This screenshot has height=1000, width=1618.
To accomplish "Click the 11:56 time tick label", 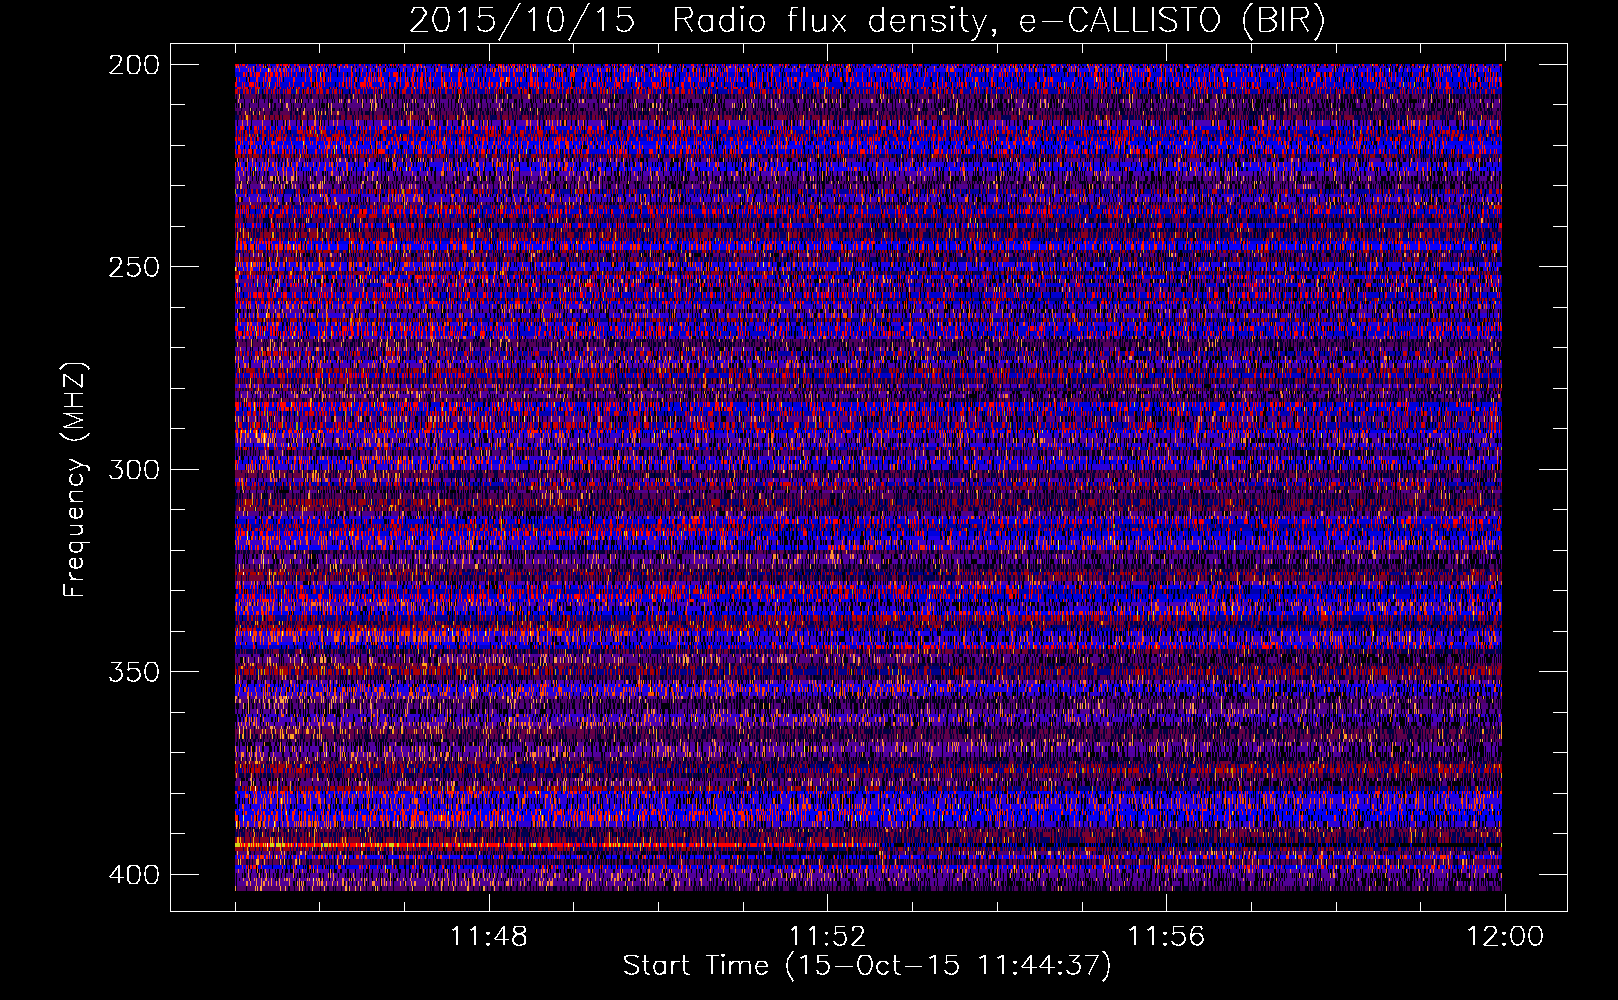I will click(1166, 937).
